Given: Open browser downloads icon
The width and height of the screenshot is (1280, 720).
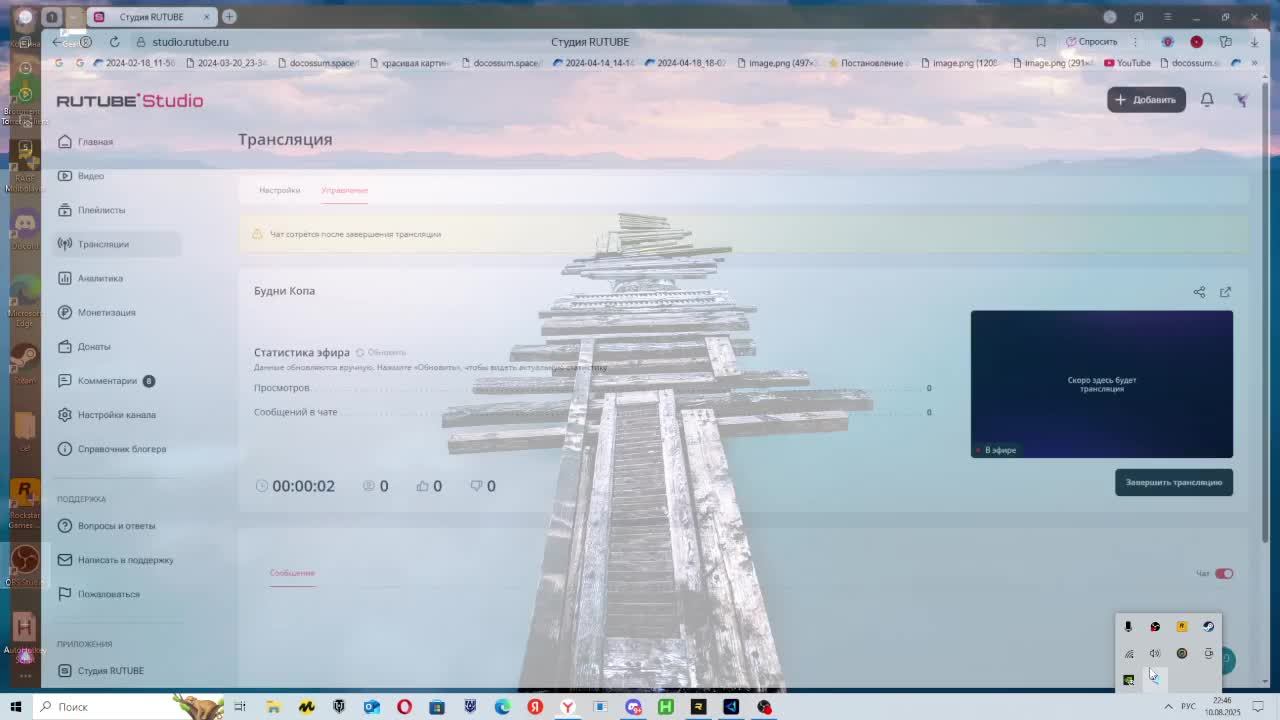Looking at the screenshot, I should pyautogui.click(x=1254, y=42).
